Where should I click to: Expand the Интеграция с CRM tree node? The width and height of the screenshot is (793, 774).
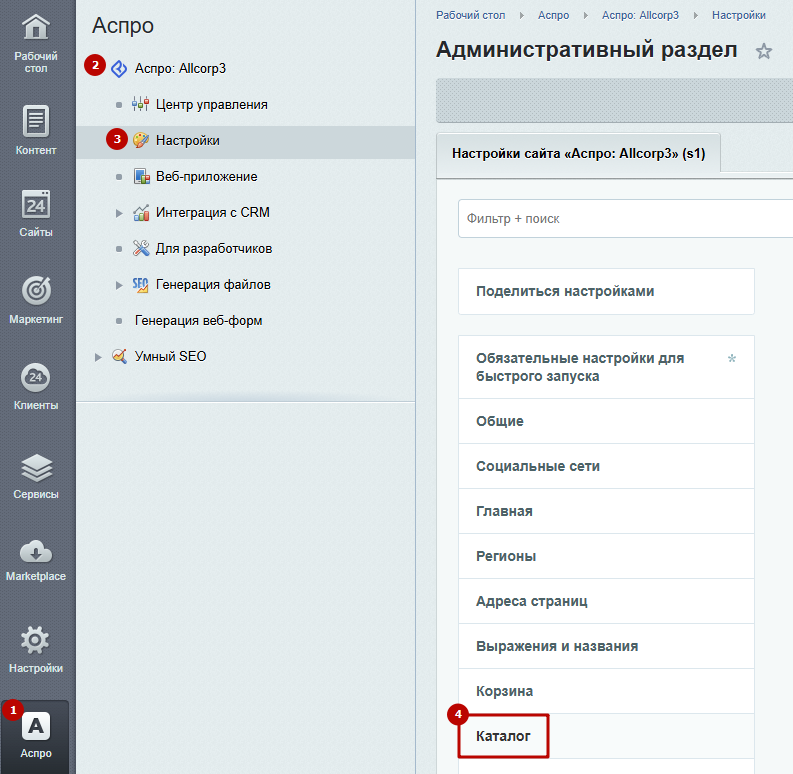tap(119, 213)
